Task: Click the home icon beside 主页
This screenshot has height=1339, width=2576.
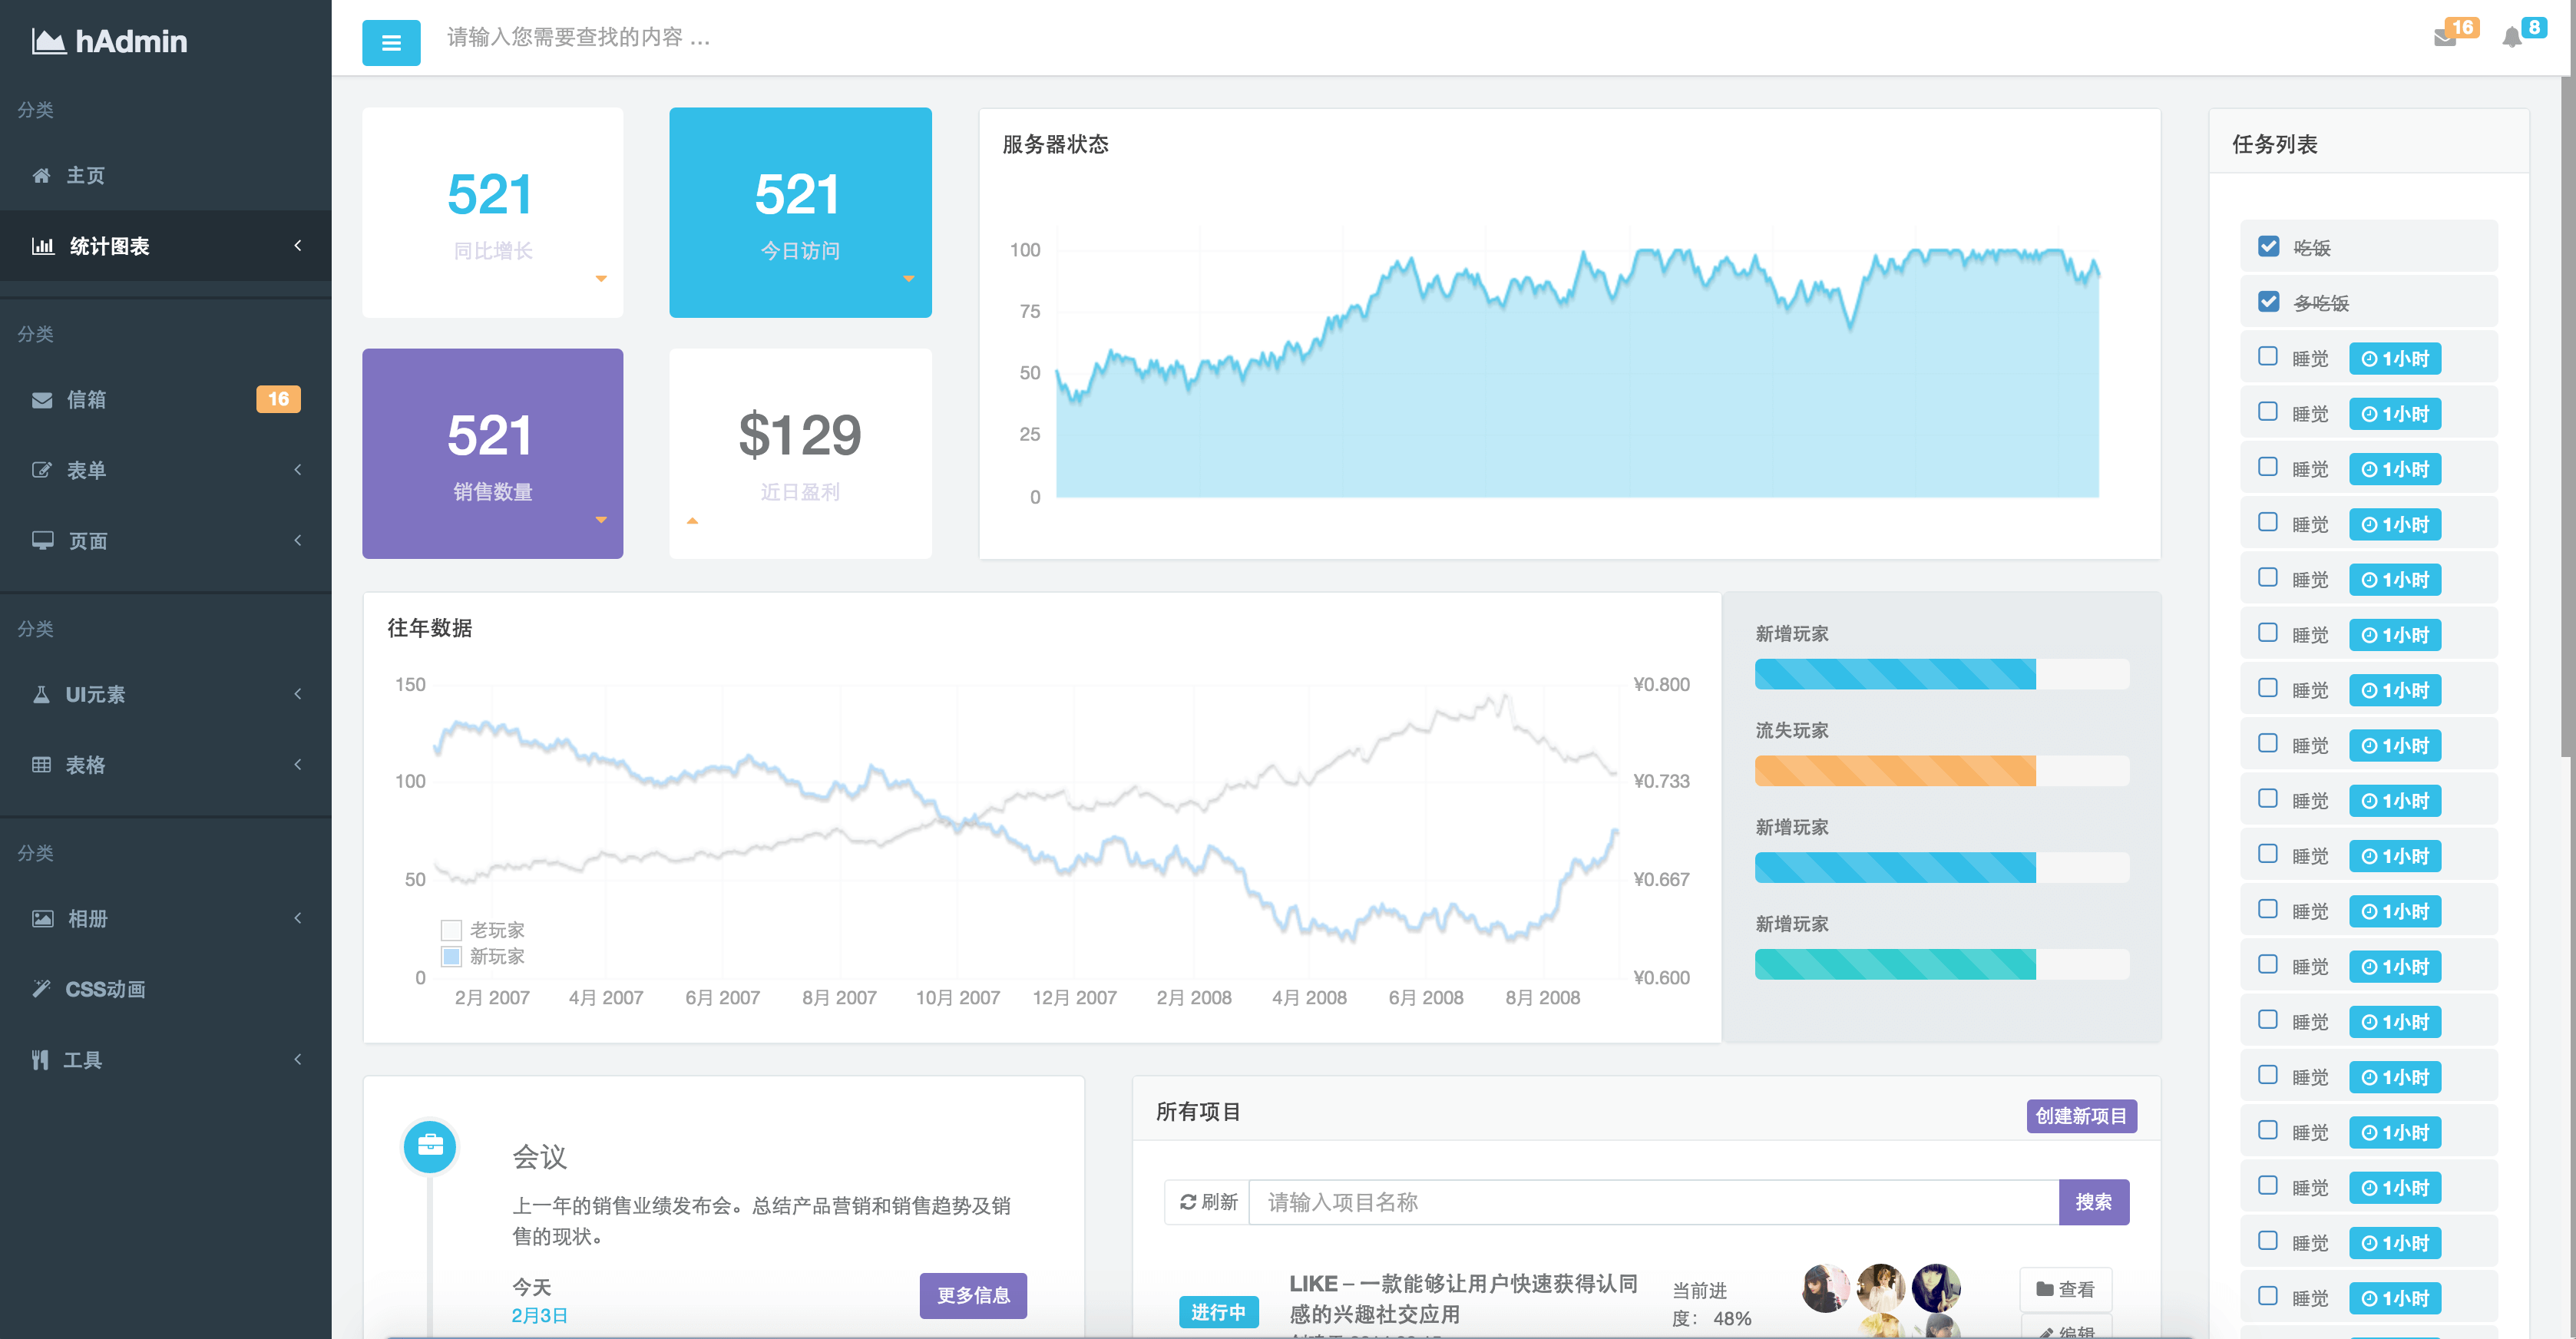Action: tap(41, 176)
